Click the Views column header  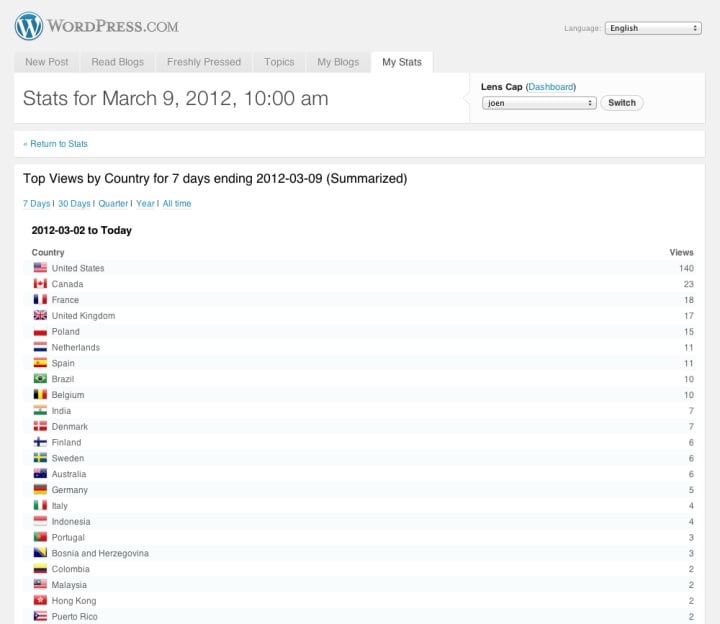pyautogui.click(x=681, y=253)
